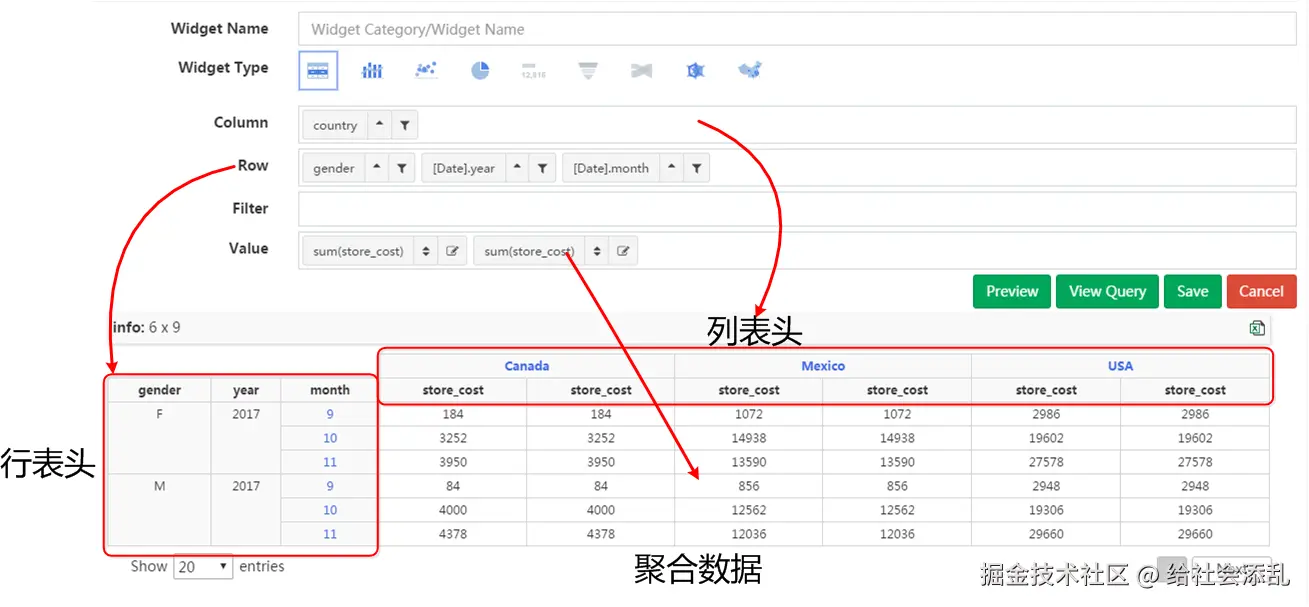Open filter for the gender row chip
Screen dimensions: 1309x607
pyautogui.click(x=401, y=169)
